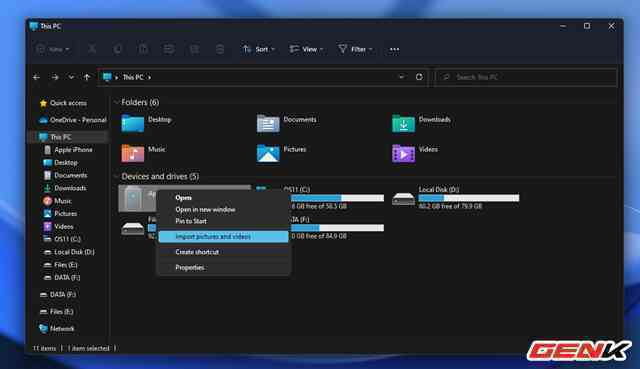Open the View dropdown
Image resolution: width=640 pixels, height=369 pixels.
[x=306, y=49]
